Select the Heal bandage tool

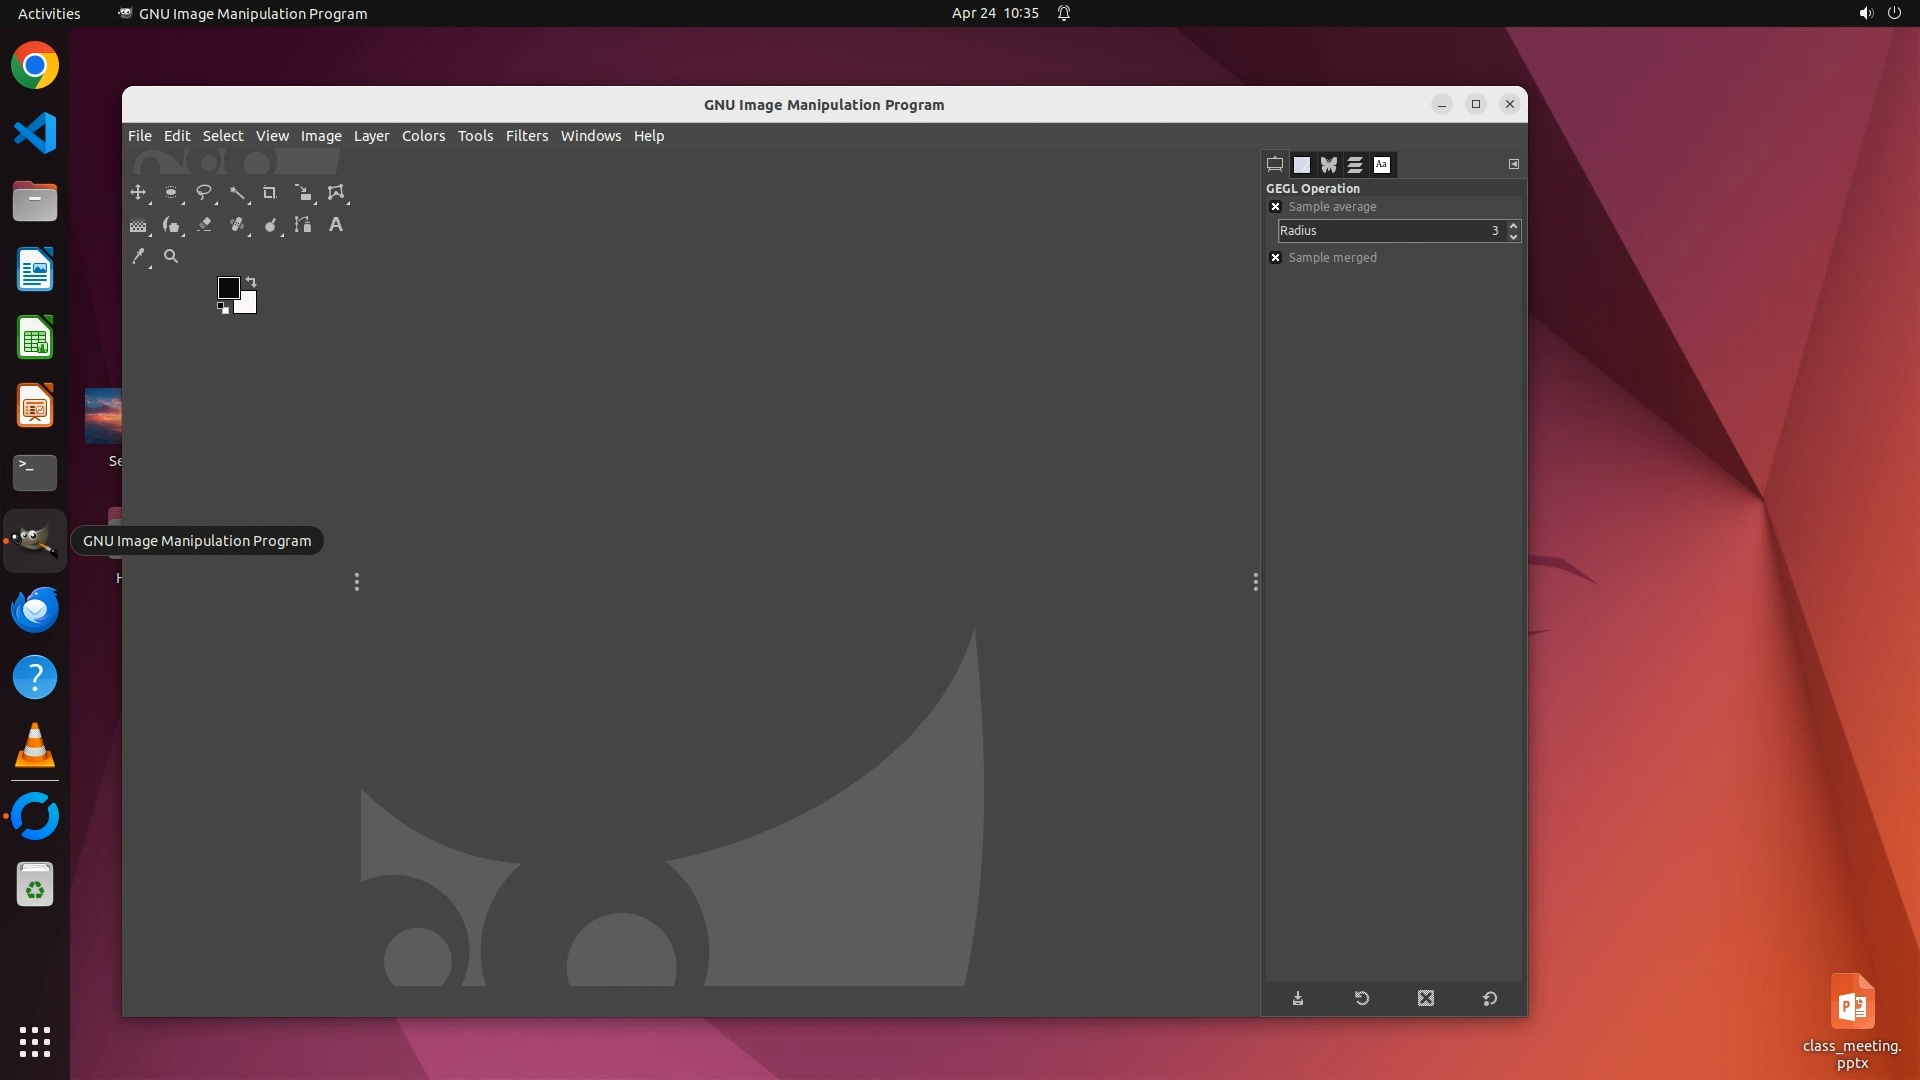(x=237, y=225)
